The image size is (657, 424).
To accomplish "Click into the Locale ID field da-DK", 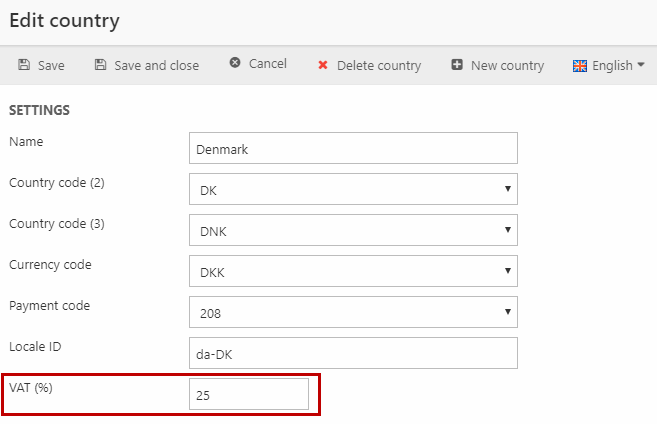I will click(x=352, y=353).
